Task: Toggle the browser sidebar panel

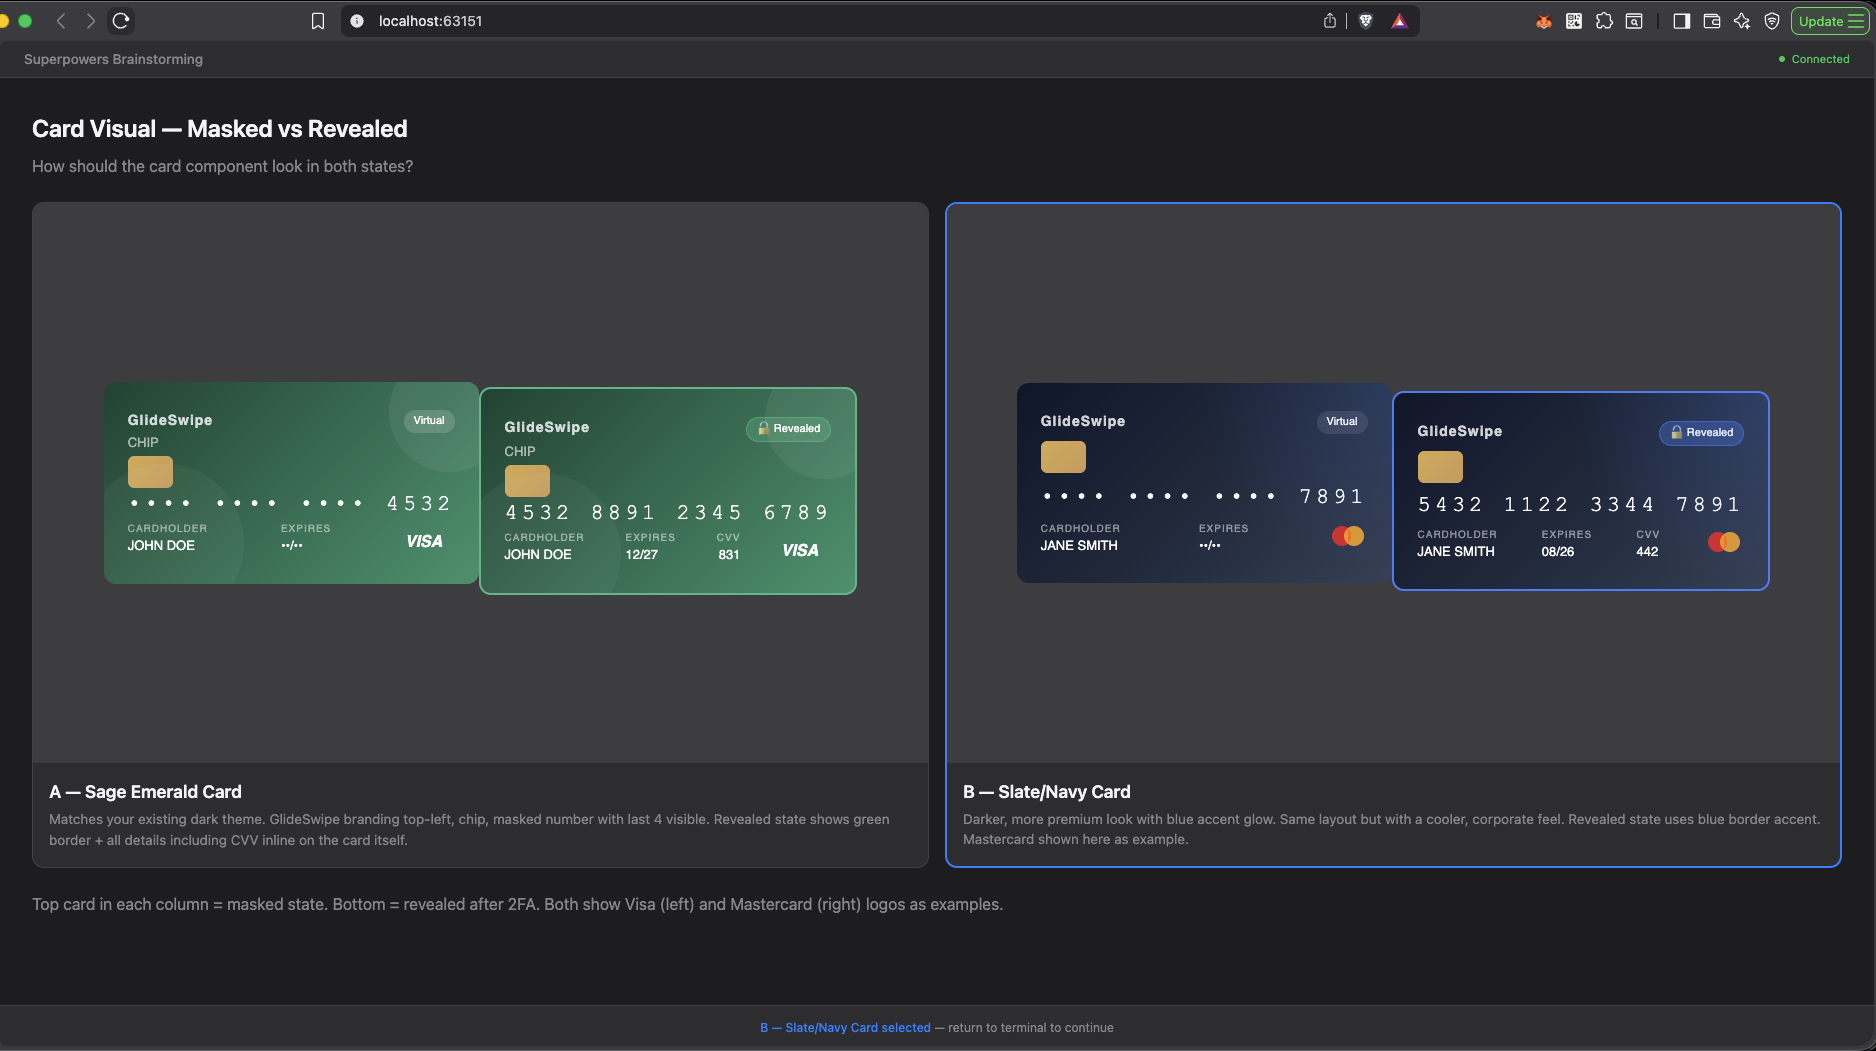Action: point(1682,21)
